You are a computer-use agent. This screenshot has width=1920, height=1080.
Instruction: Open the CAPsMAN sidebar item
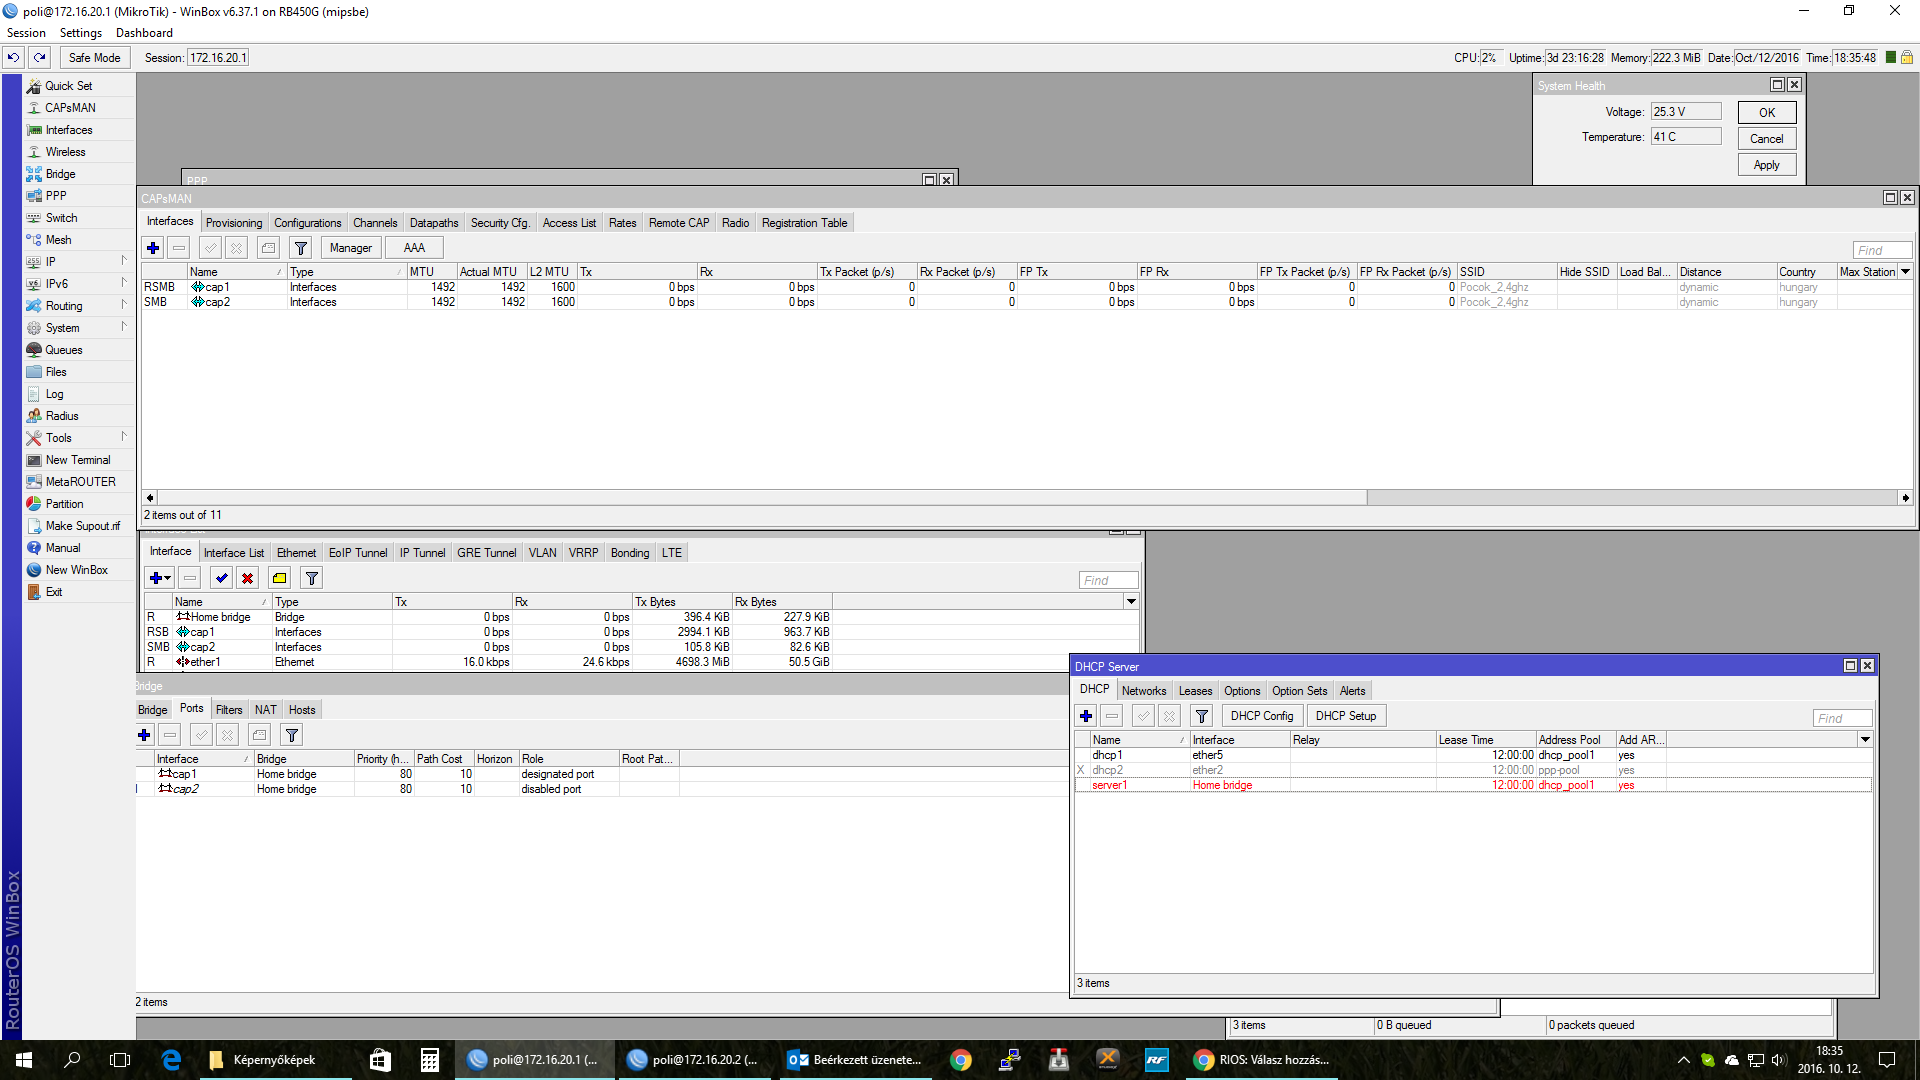[70, 108]
